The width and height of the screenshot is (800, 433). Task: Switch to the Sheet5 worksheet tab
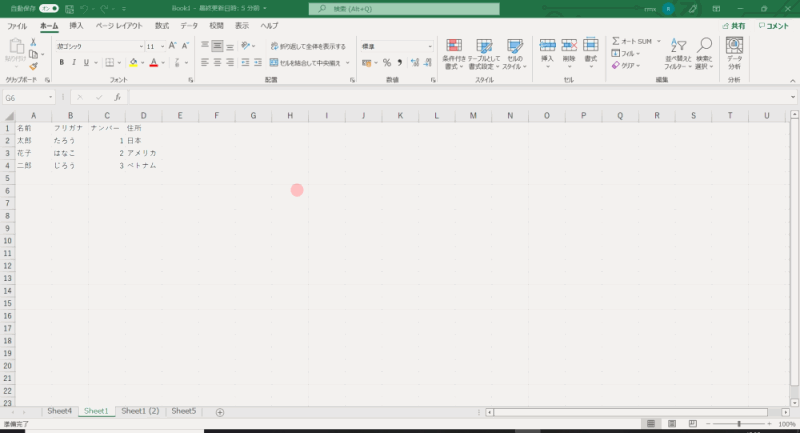click(x=184, y=411)
